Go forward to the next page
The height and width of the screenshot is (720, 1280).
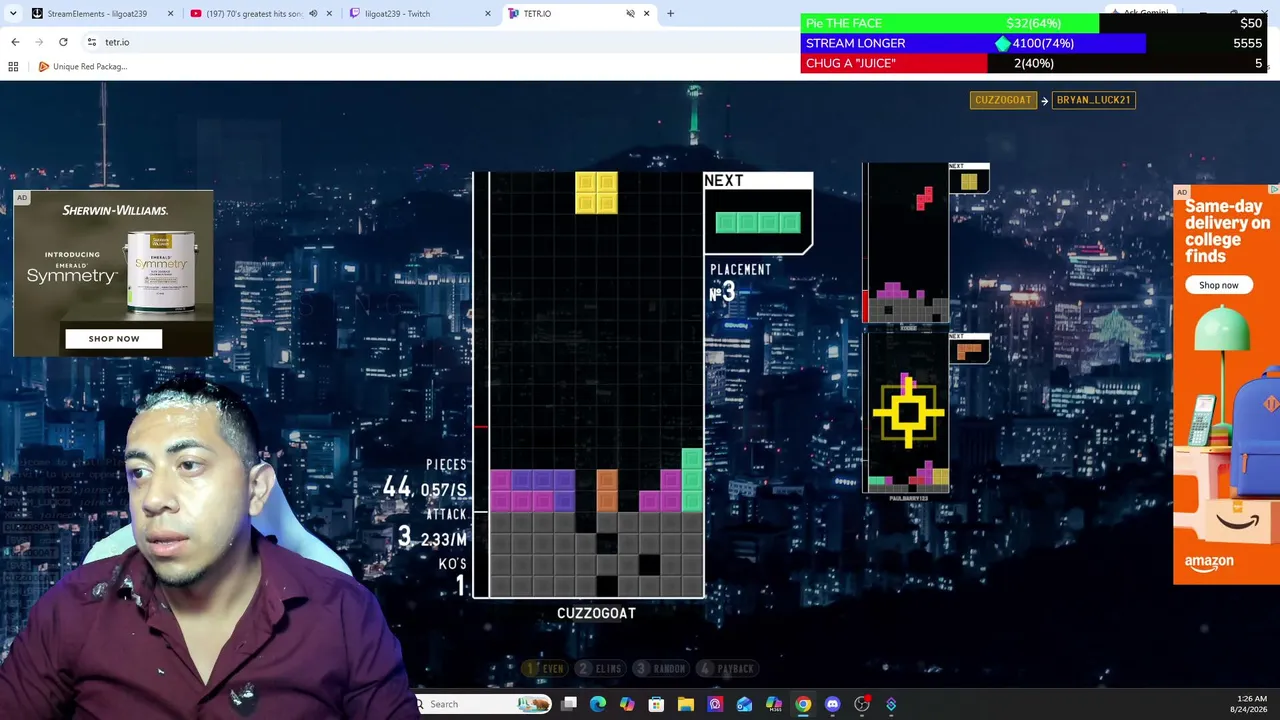39,42
